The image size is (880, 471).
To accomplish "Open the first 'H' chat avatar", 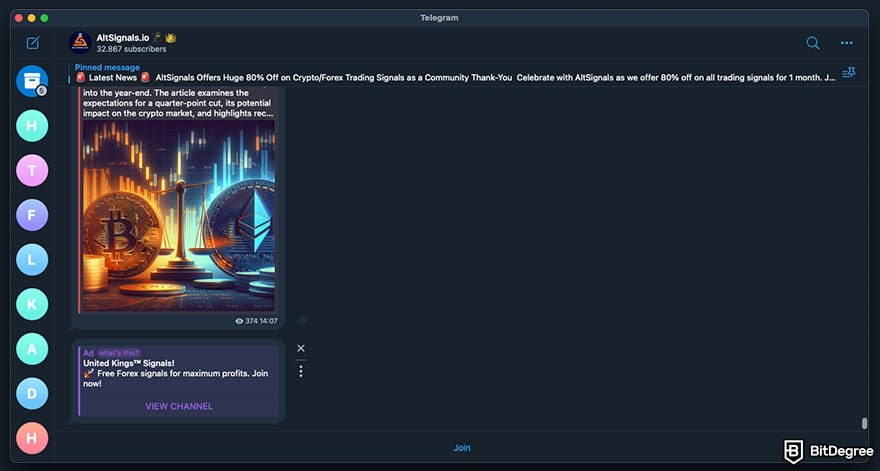I will tap(32, 126).
